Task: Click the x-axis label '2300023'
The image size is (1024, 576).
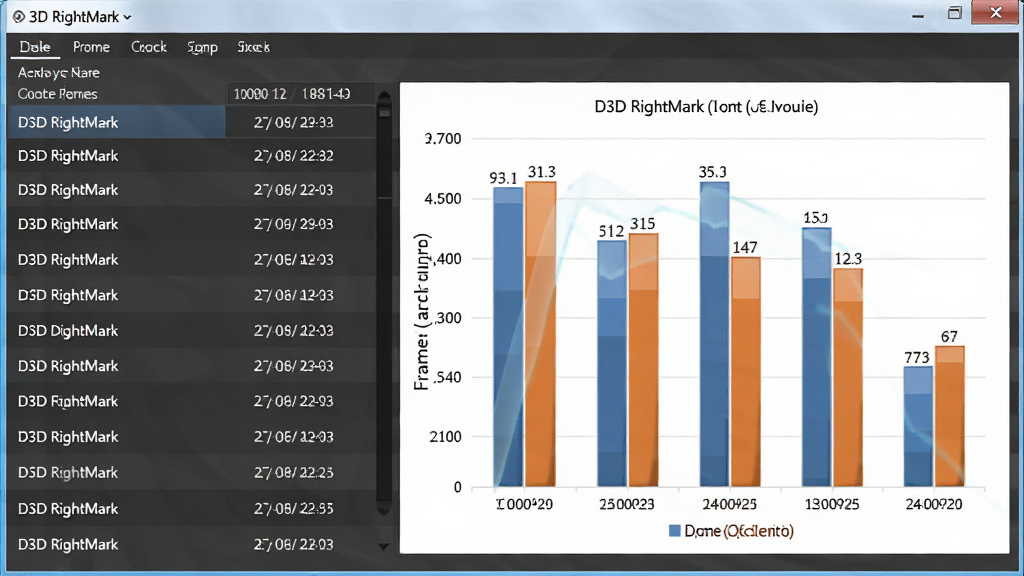Action: [x=627, y=504]
